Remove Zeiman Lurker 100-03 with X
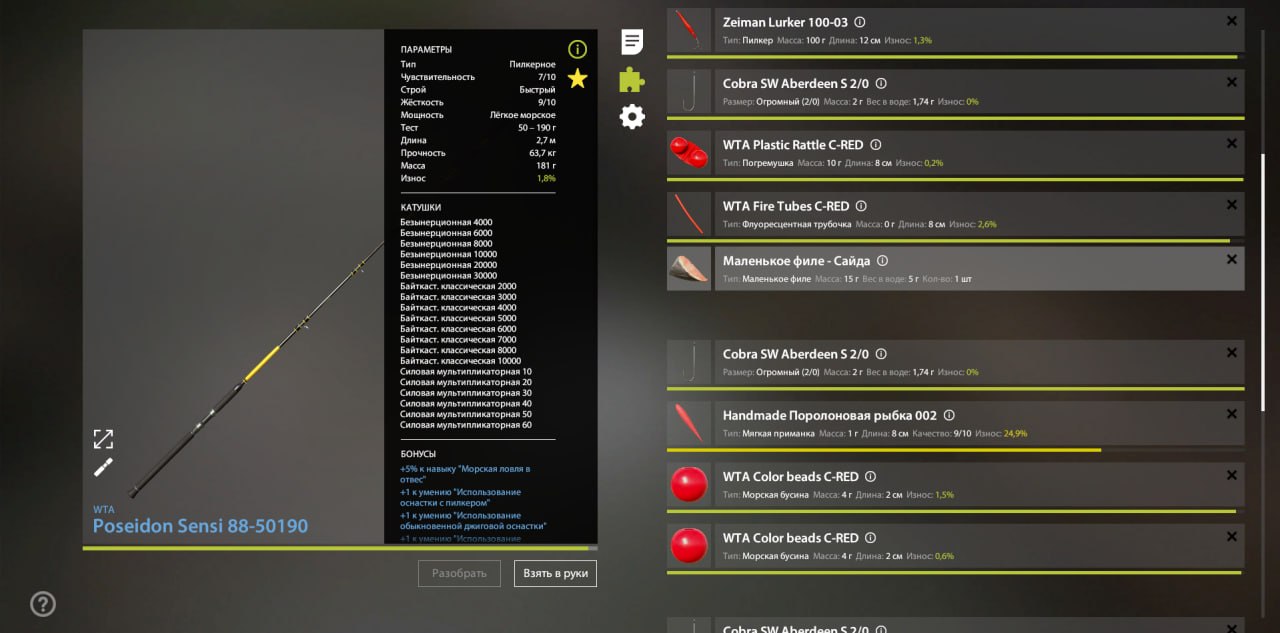Viewport: 1280px width, 633px height. [x=1231, y=21]
